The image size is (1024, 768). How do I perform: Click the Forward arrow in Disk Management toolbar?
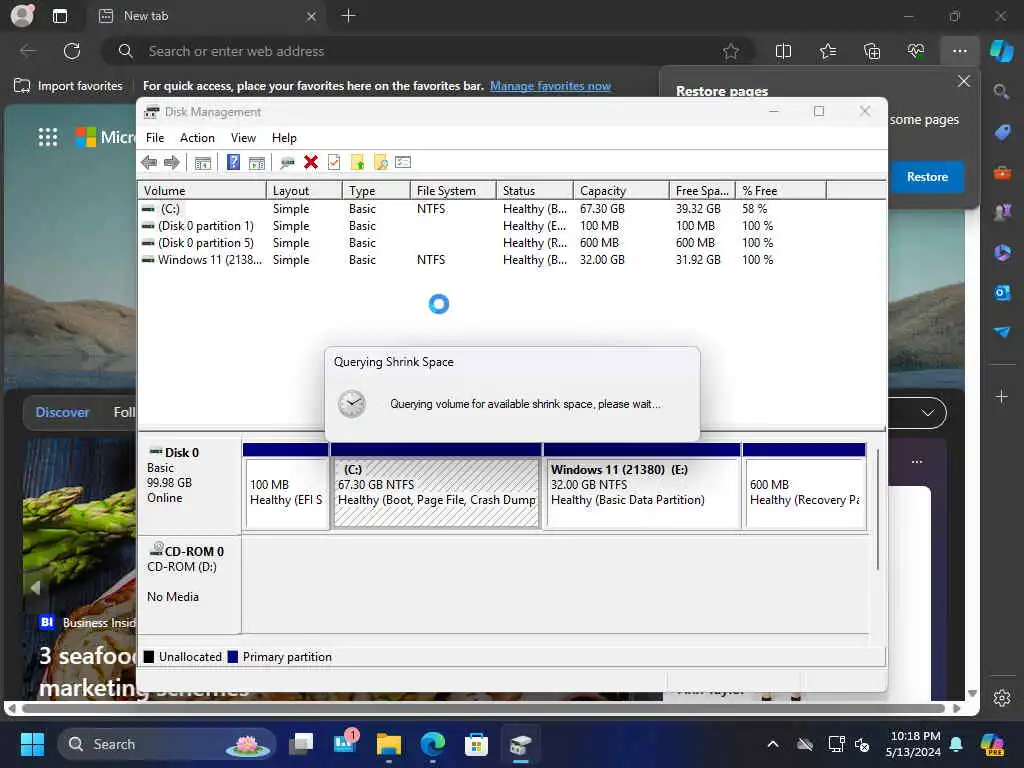coord(172,163)
